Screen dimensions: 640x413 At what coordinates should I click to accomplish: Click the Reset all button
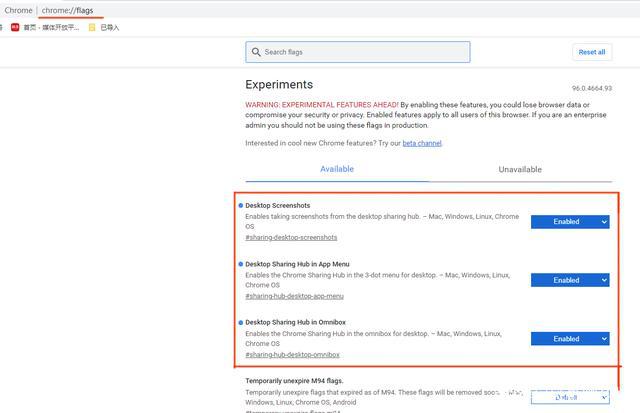[592, 52]
